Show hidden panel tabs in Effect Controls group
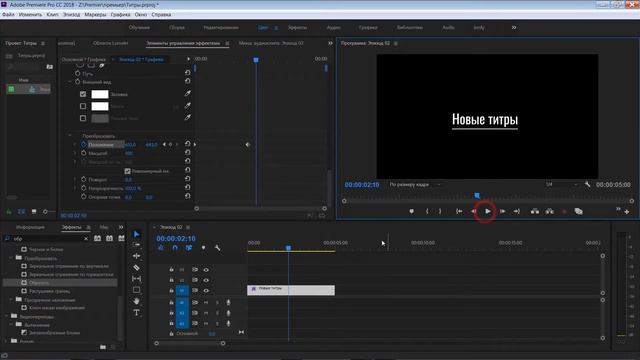Viewport: 640px width, 360px height. pyautogui.click(x=330, y=43)
